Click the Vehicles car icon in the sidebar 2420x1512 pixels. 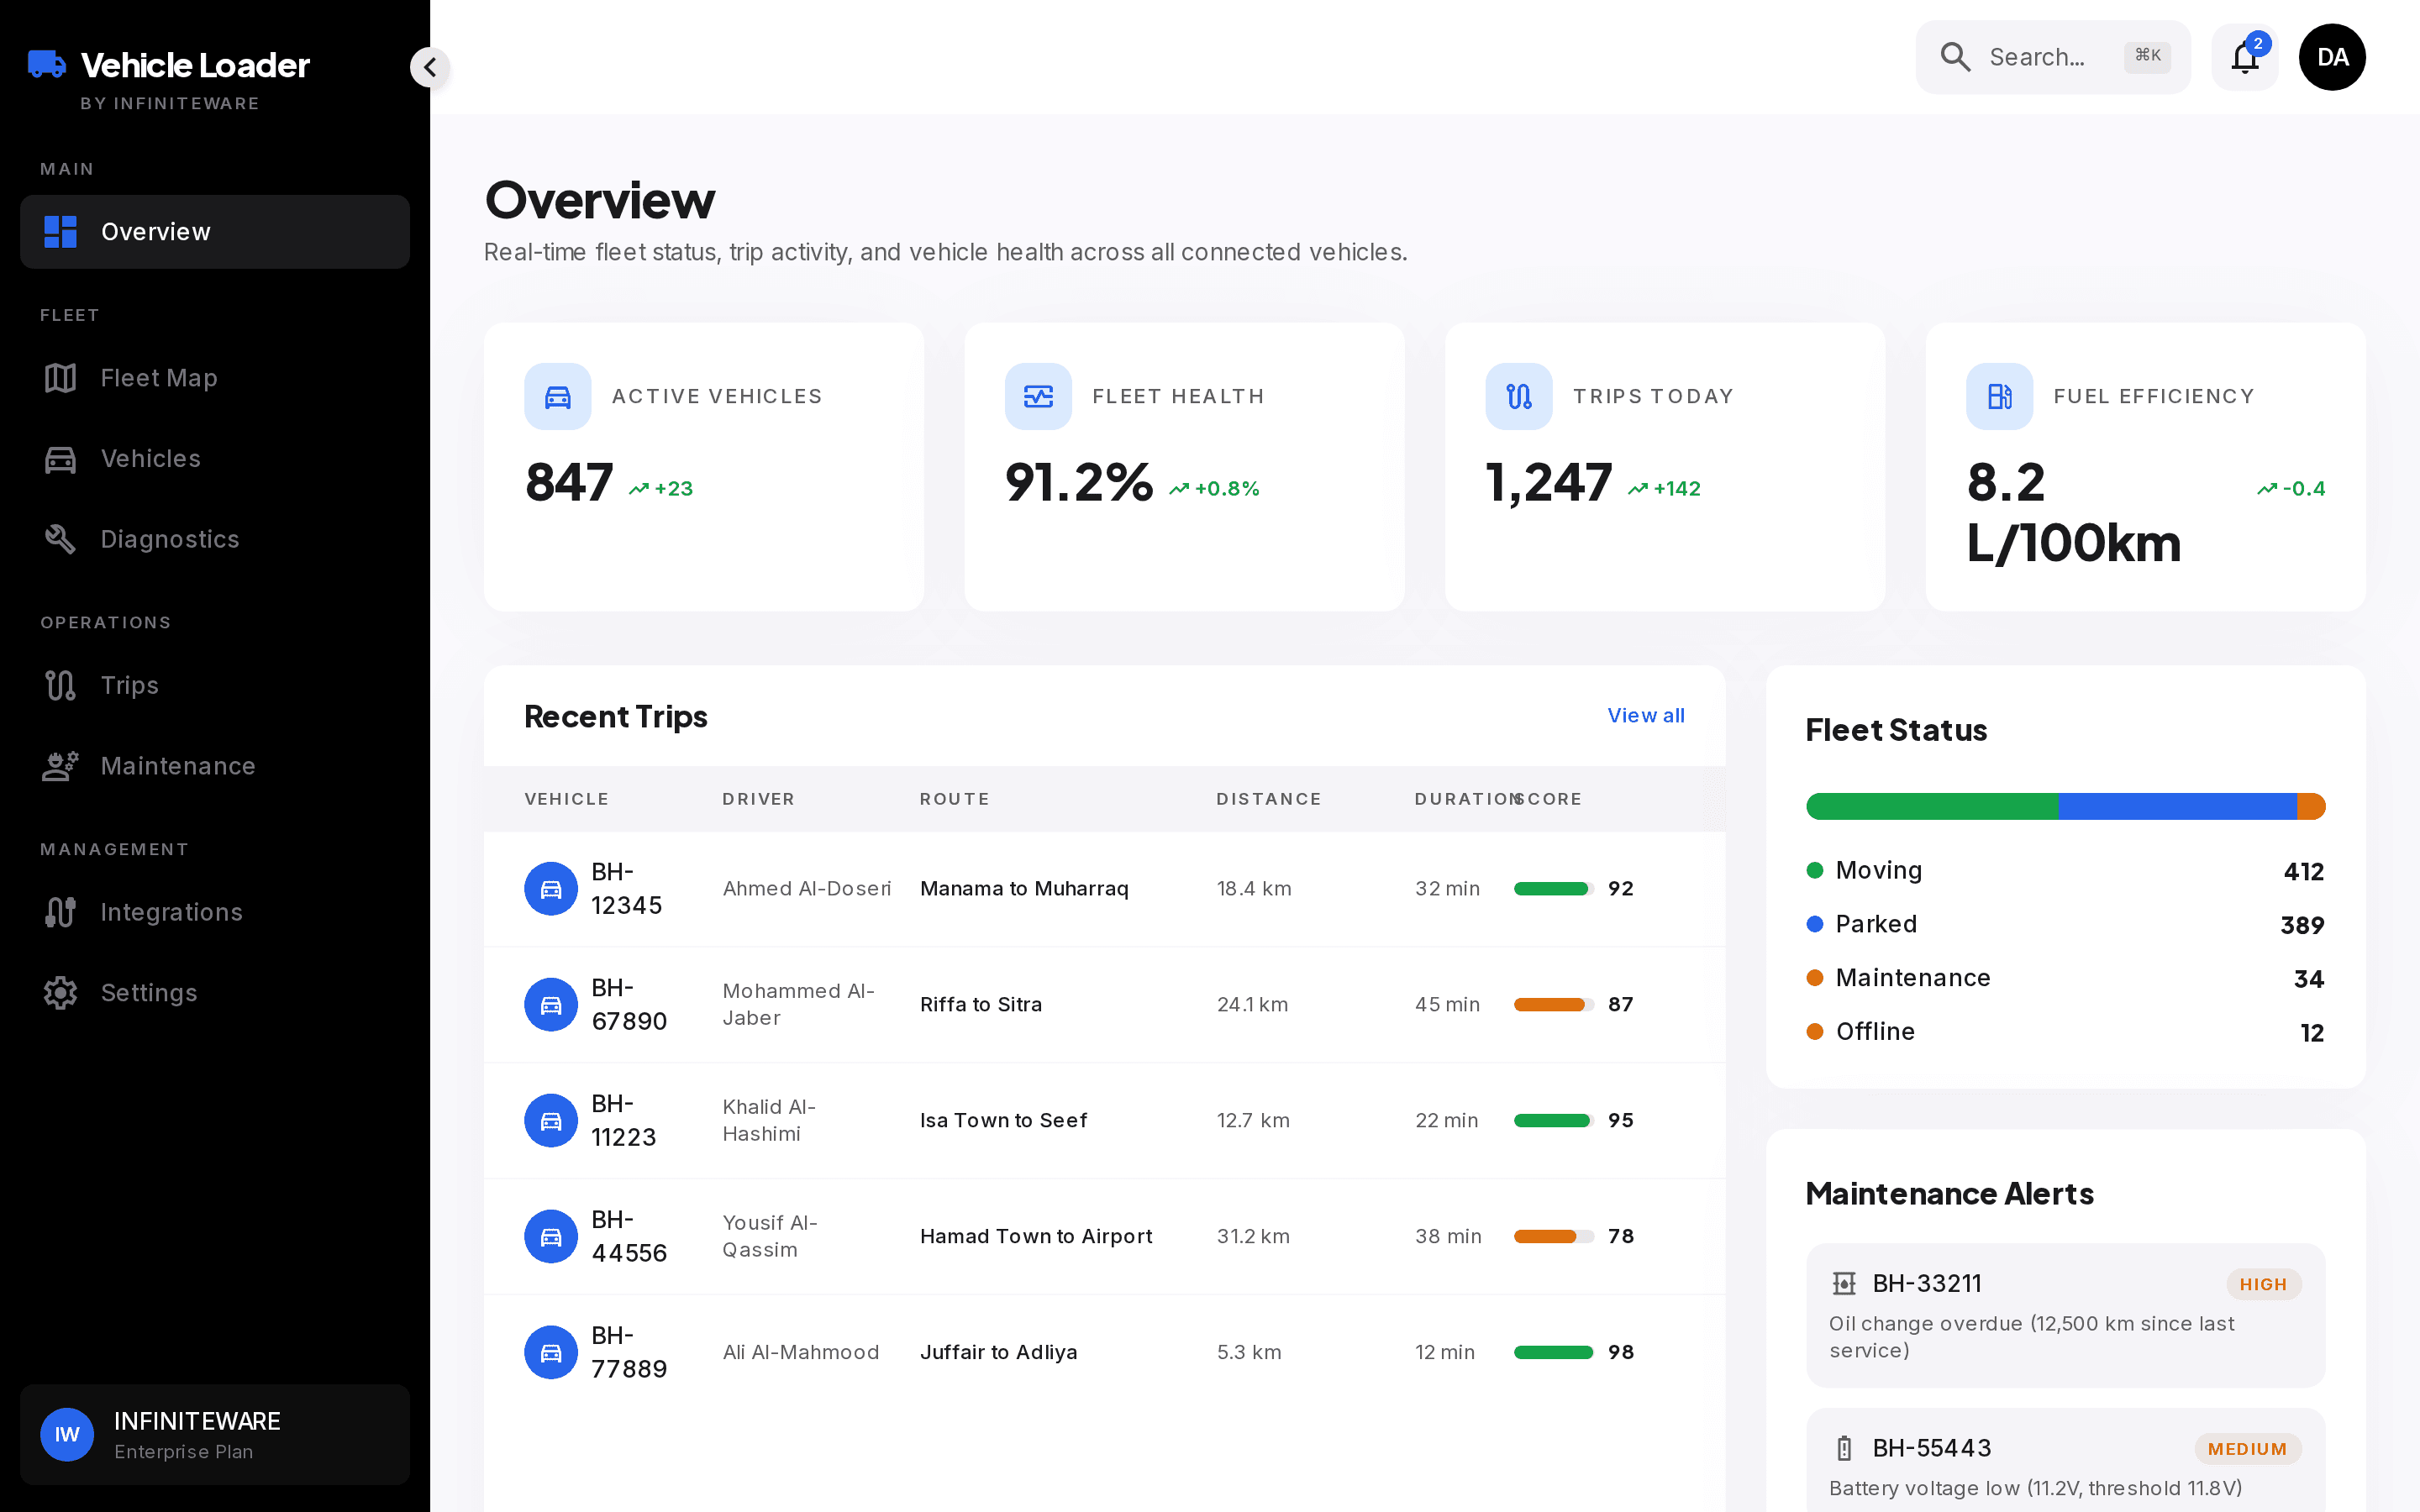[x=60, y=459]
